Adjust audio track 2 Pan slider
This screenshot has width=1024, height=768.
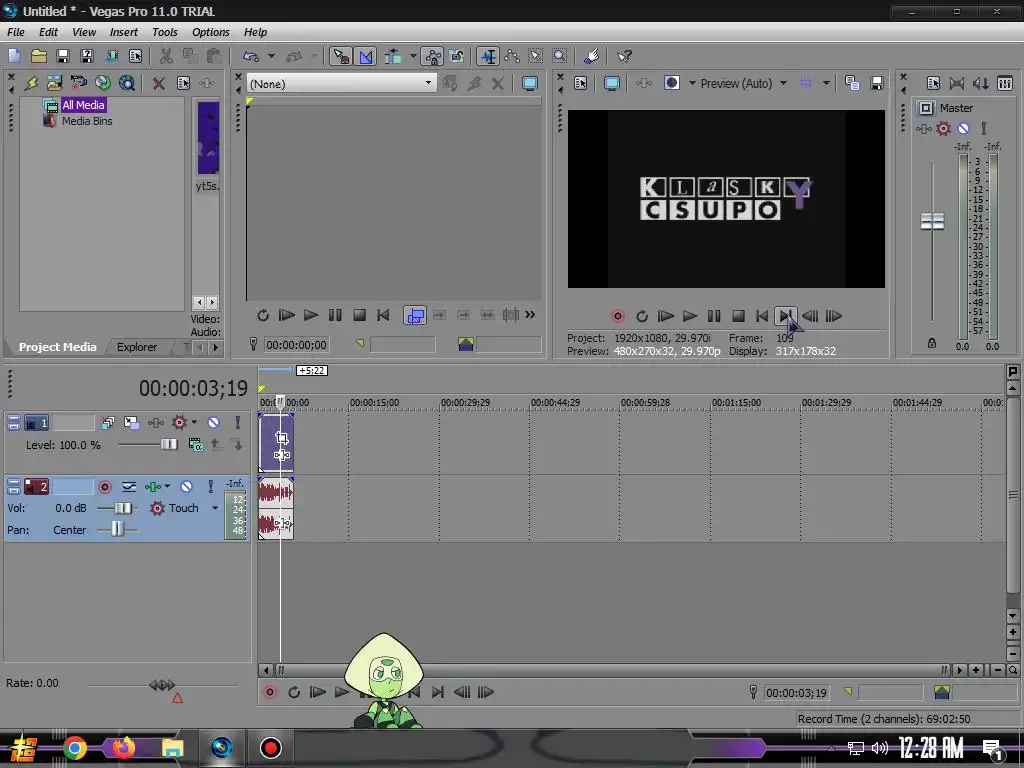117,529
